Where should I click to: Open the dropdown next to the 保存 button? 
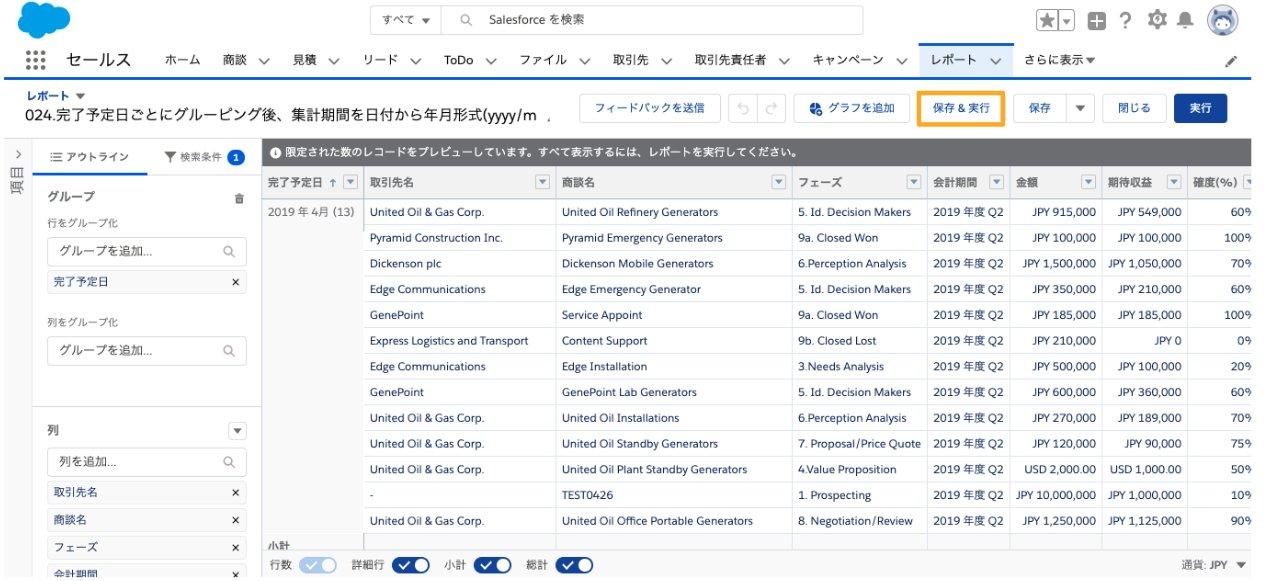(1081, 108)
